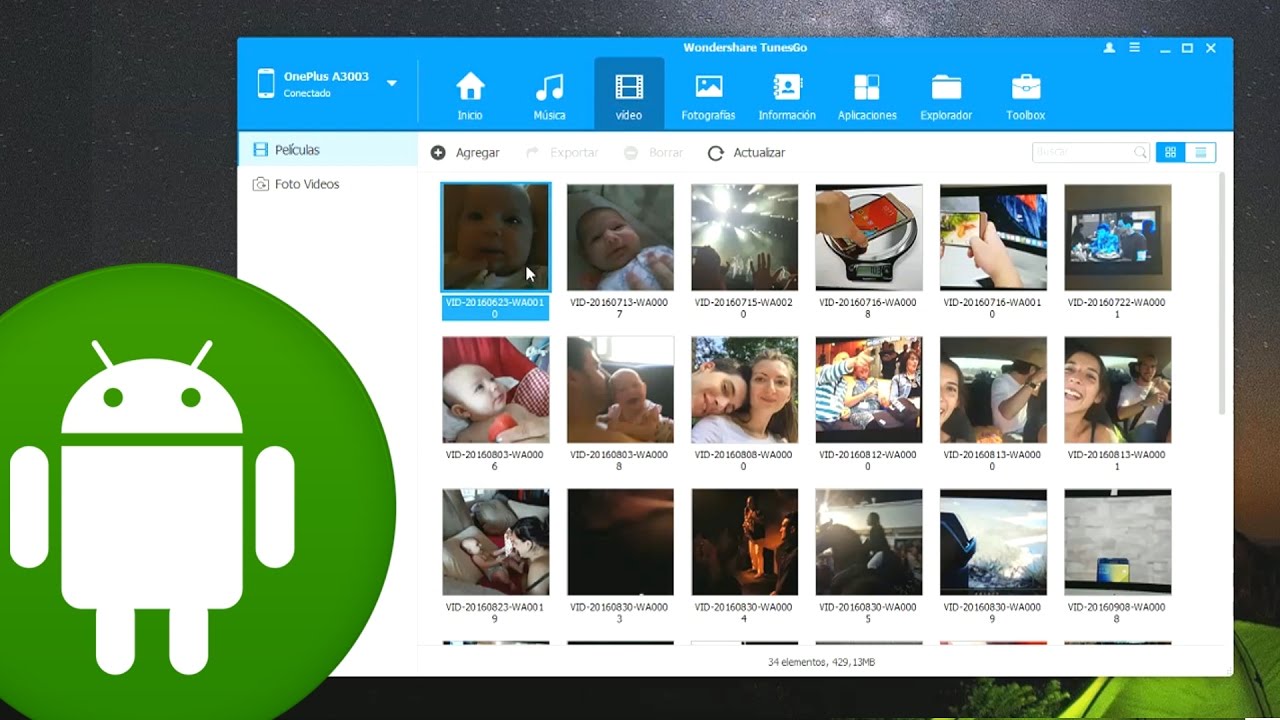1280x720 pixels.
Task: Select concert video VID-20160715-WA0020
Action: [745, 237]
